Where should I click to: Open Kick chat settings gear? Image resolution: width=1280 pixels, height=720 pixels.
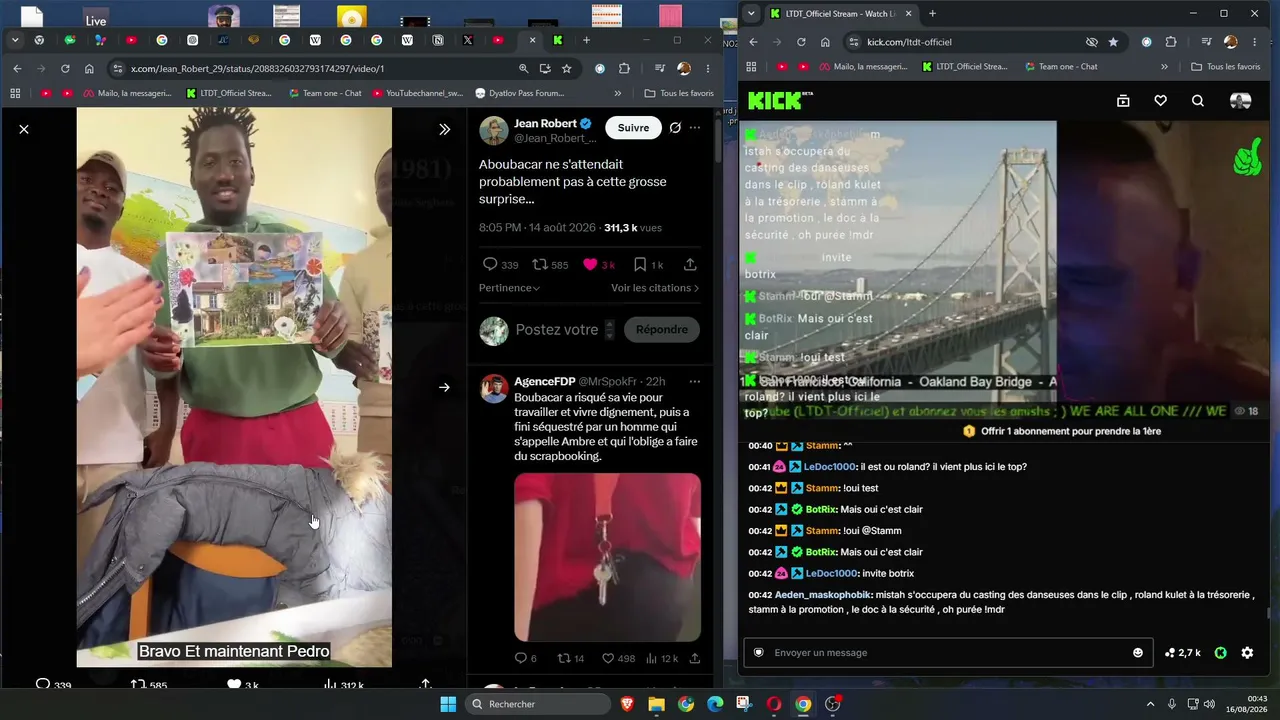pyautogui.click(x=1247, y=653)
